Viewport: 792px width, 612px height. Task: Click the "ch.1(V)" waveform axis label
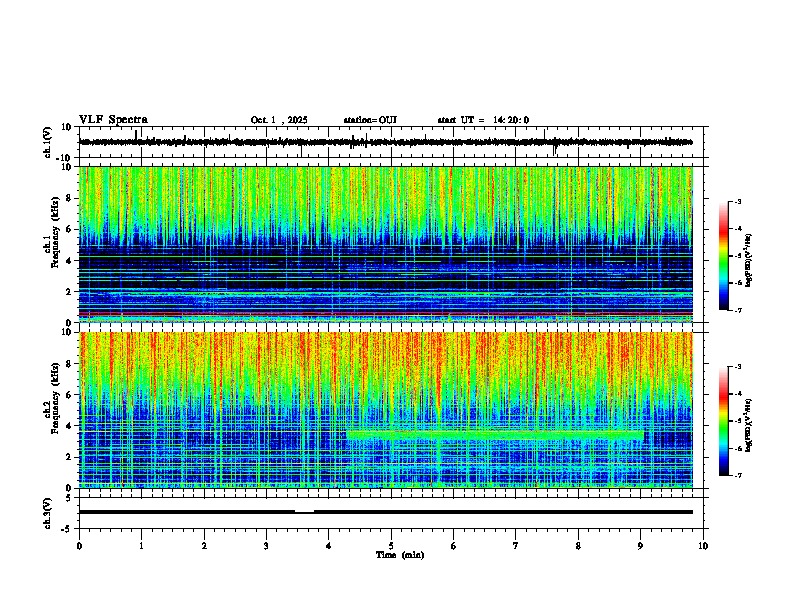48,142
